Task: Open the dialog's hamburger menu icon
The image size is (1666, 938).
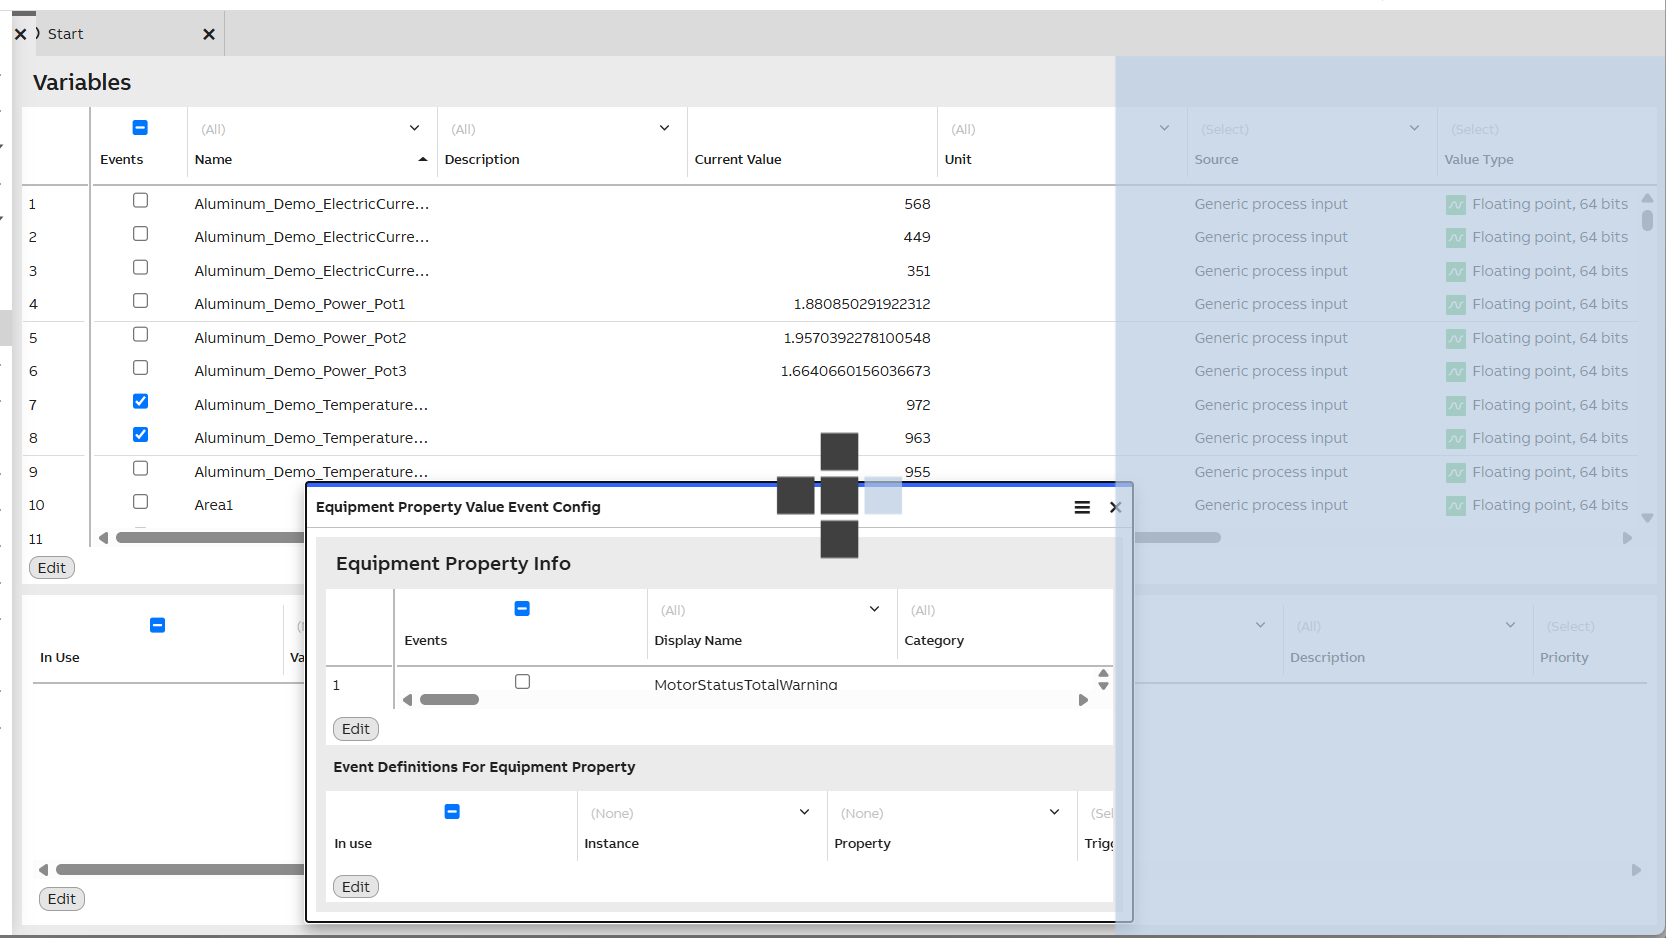Action: coord(1082,507)
